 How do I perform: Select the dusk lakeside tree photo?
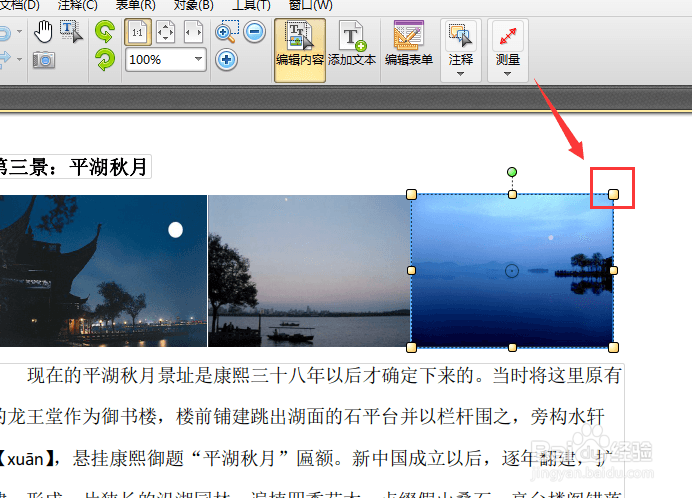point(309,271)
